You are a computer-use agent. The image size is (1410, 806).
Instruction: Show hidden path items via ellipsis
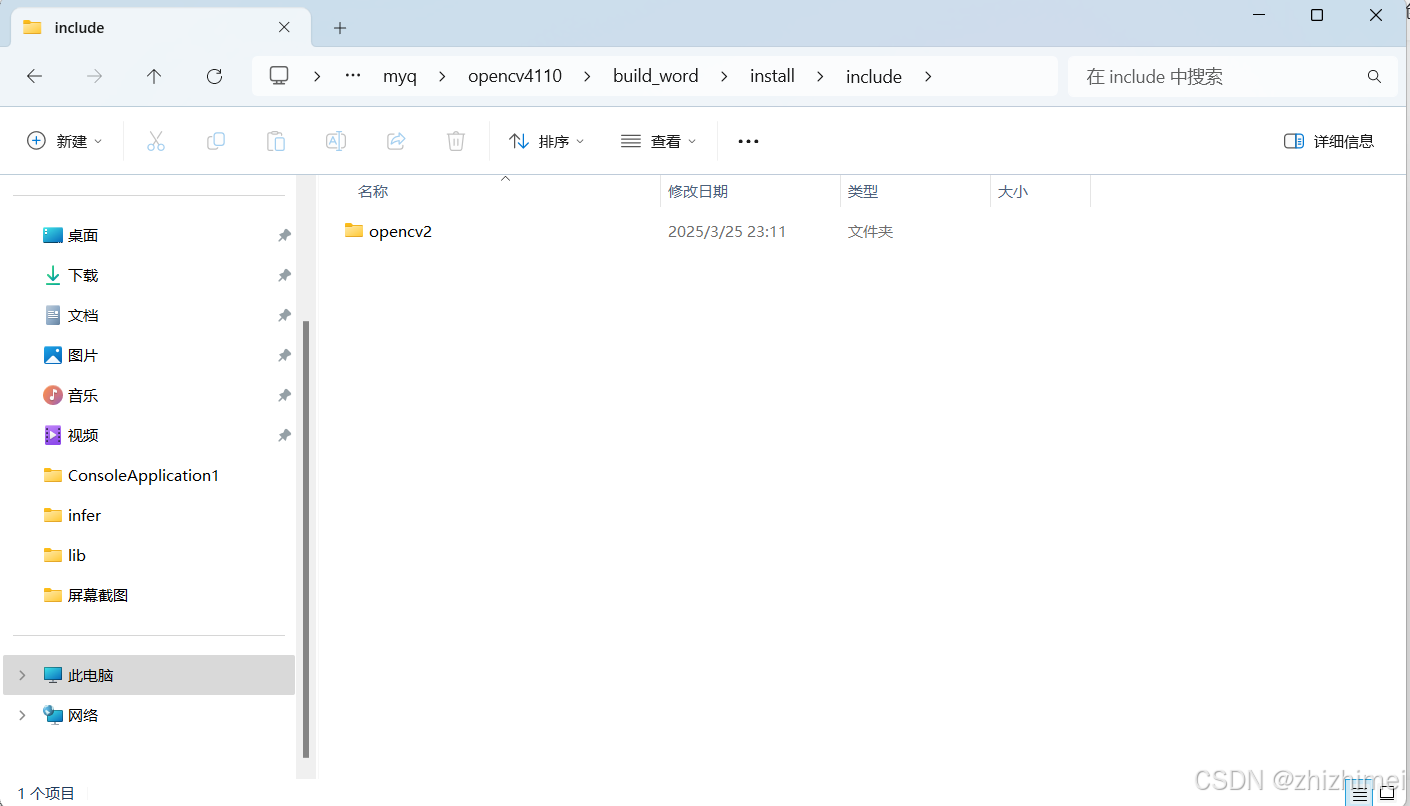pyautogui.click(x=352, y=76)
